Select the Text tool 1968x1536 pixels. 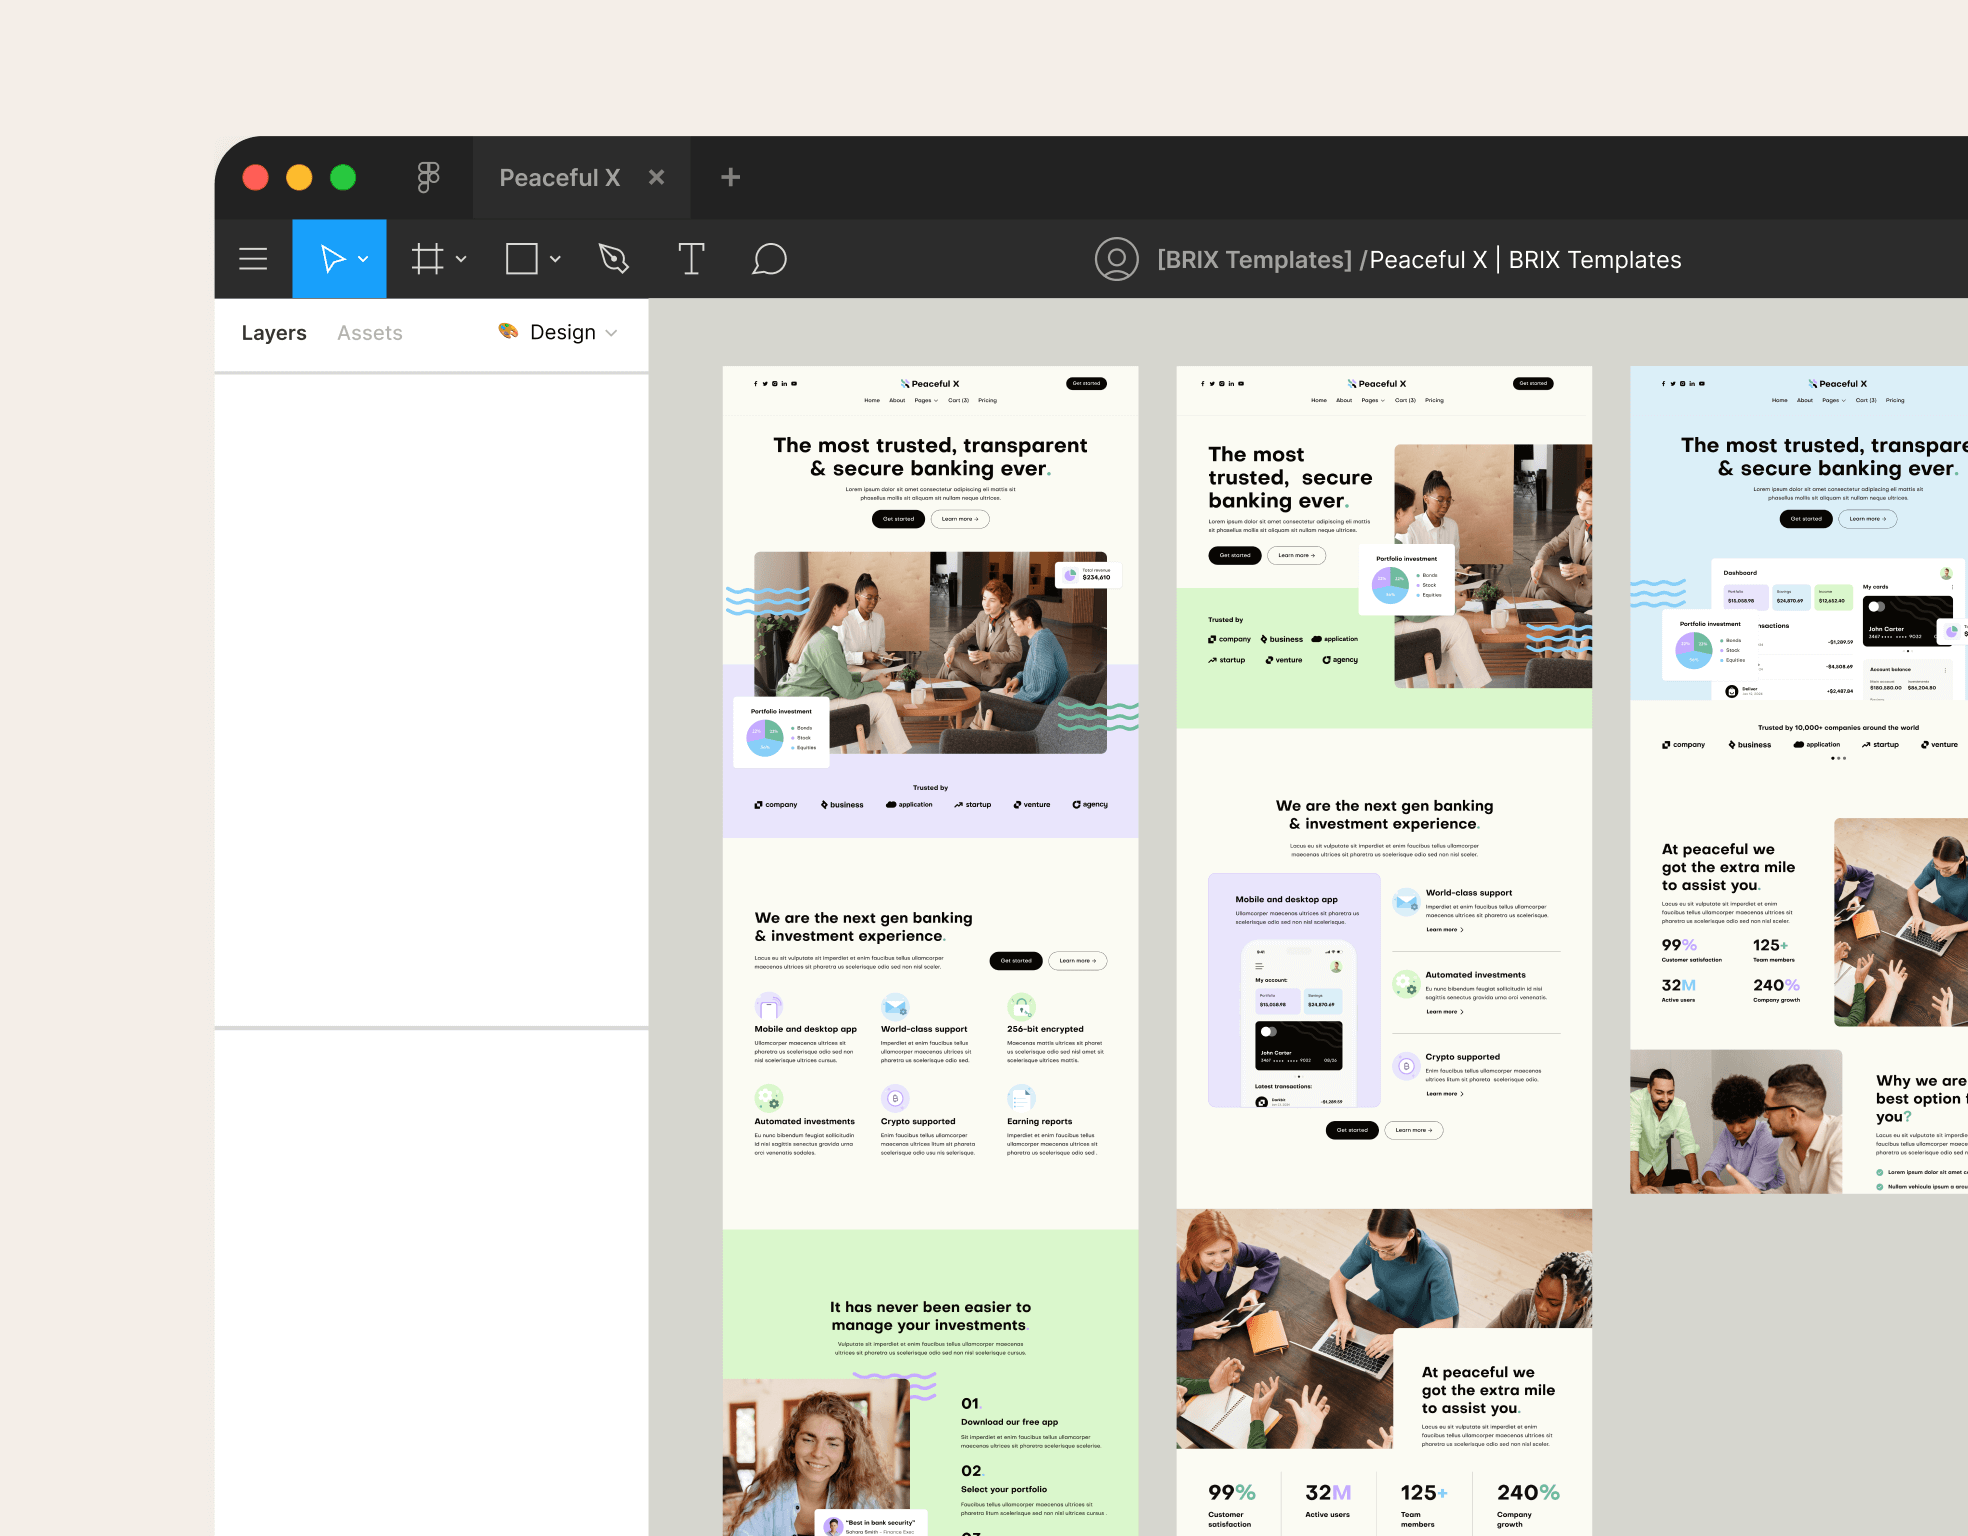point(691,258)
